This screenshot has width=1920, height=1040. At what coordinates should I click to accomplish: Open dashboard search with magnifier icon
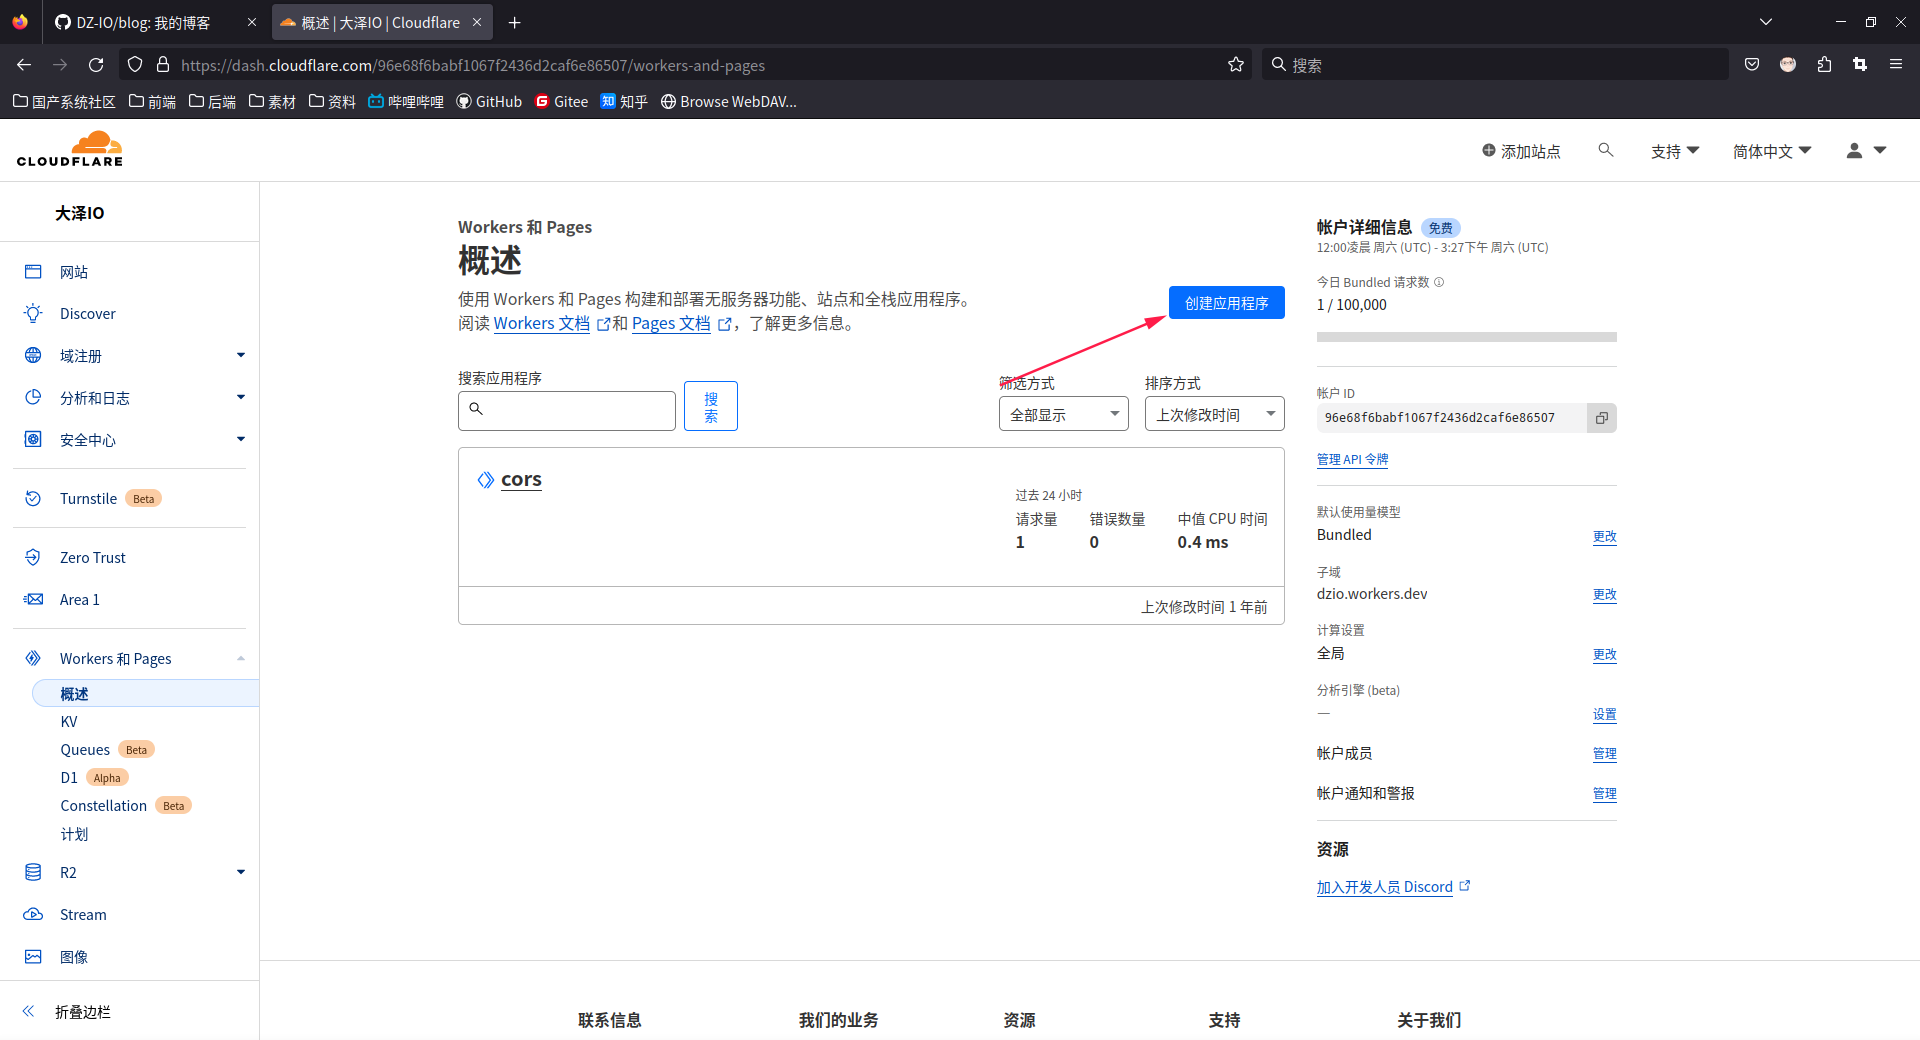1605,150
